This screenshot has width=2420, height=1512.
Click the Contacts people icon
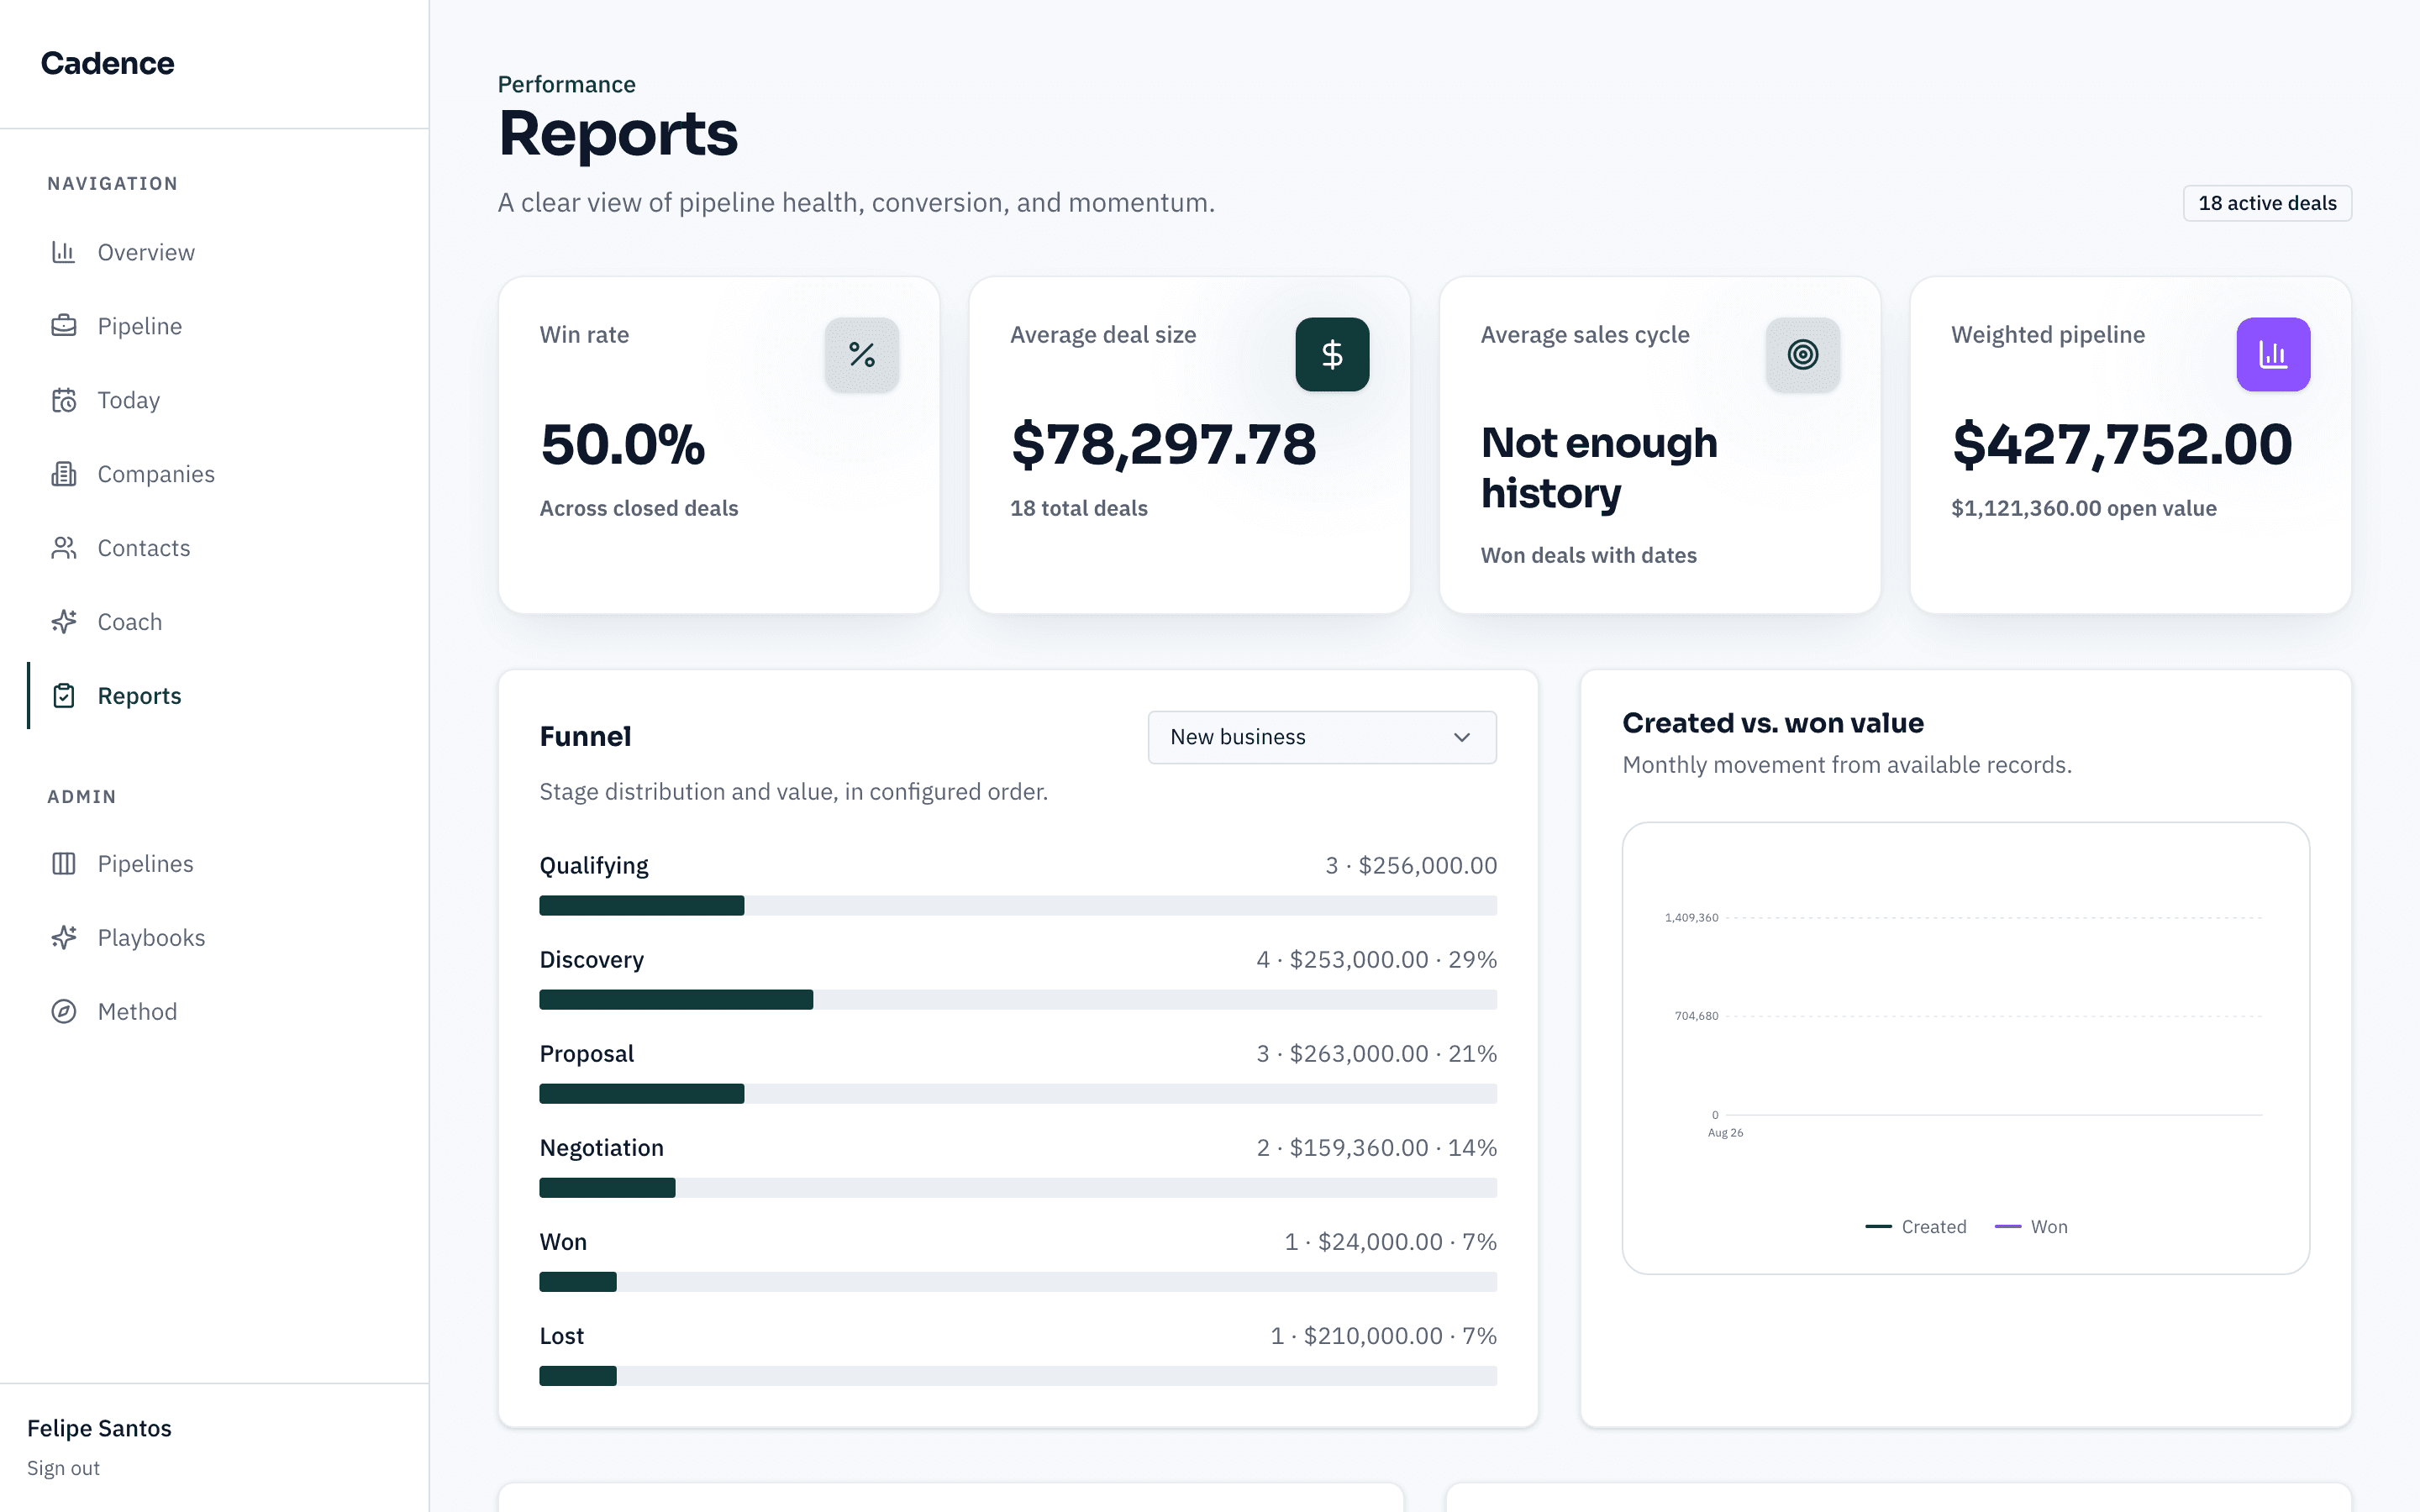pyautogui.click(x=64, y=548)
